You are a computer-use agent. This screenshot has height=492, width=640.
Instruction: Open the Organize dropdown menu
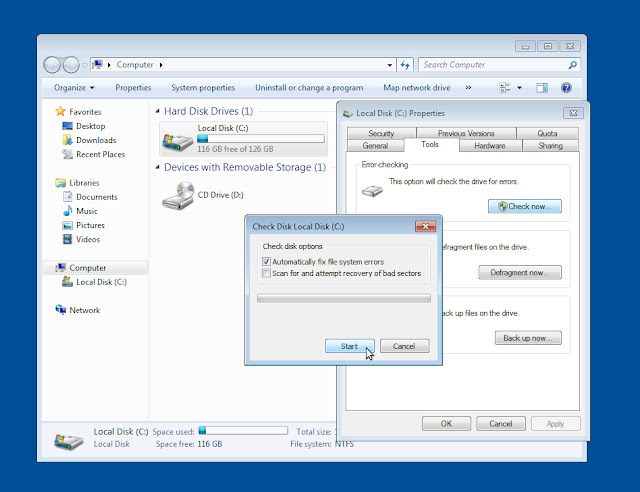click(74, 88)
